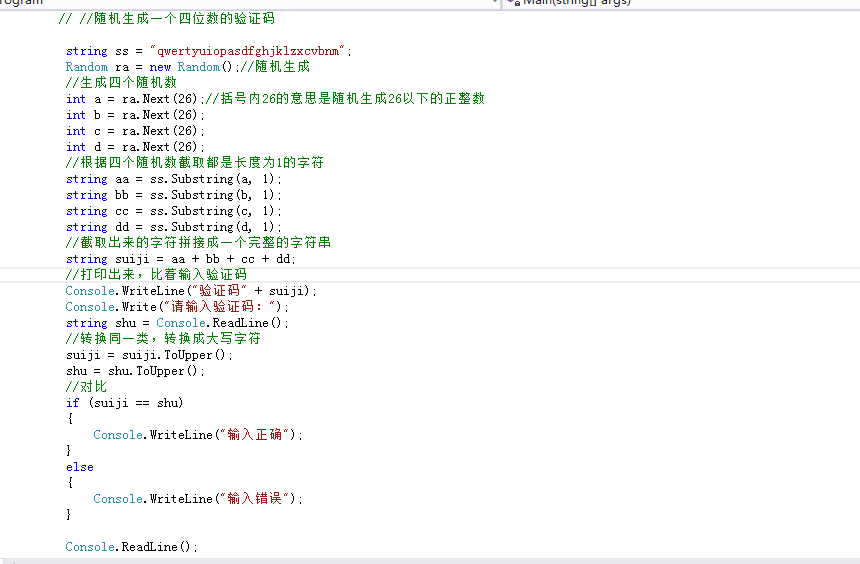860x564 pixels.
Task: Click the comment 根据四个随机数截取都是长度为1的字符
Action: 195,163
